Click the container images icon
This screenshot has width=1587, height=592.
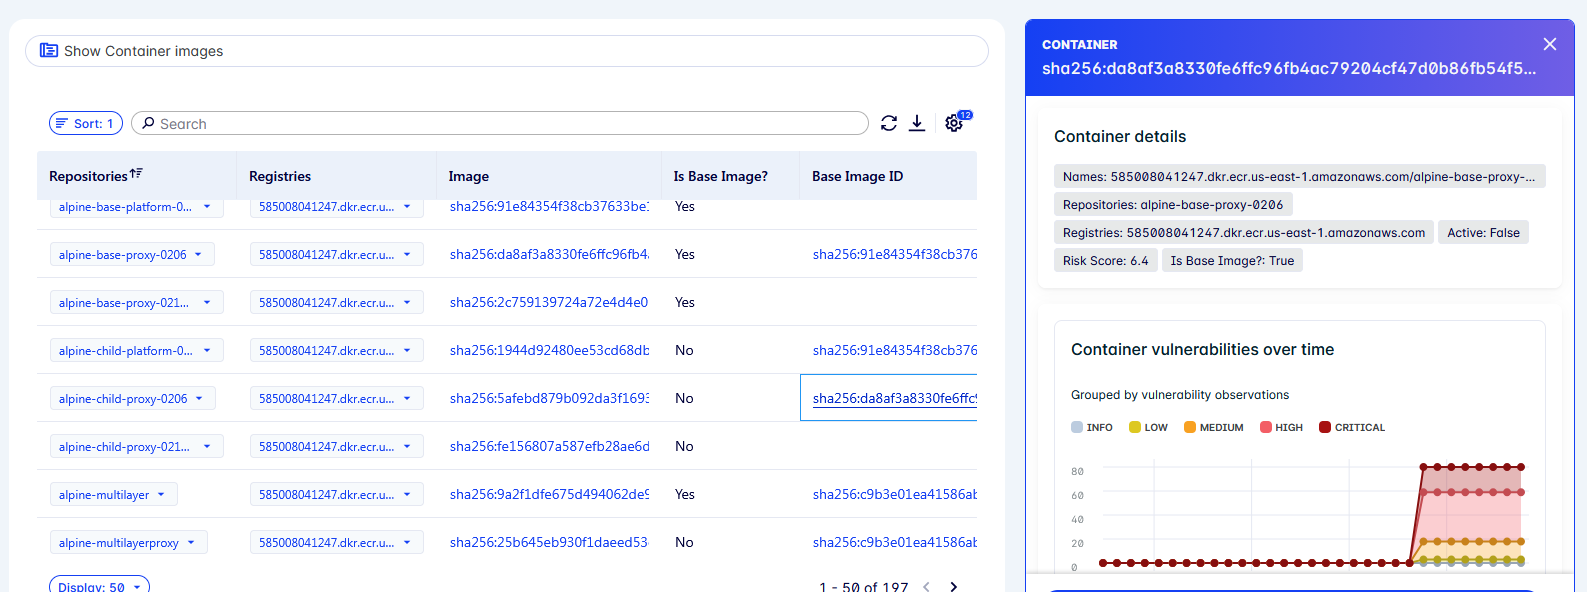point(48,50)
